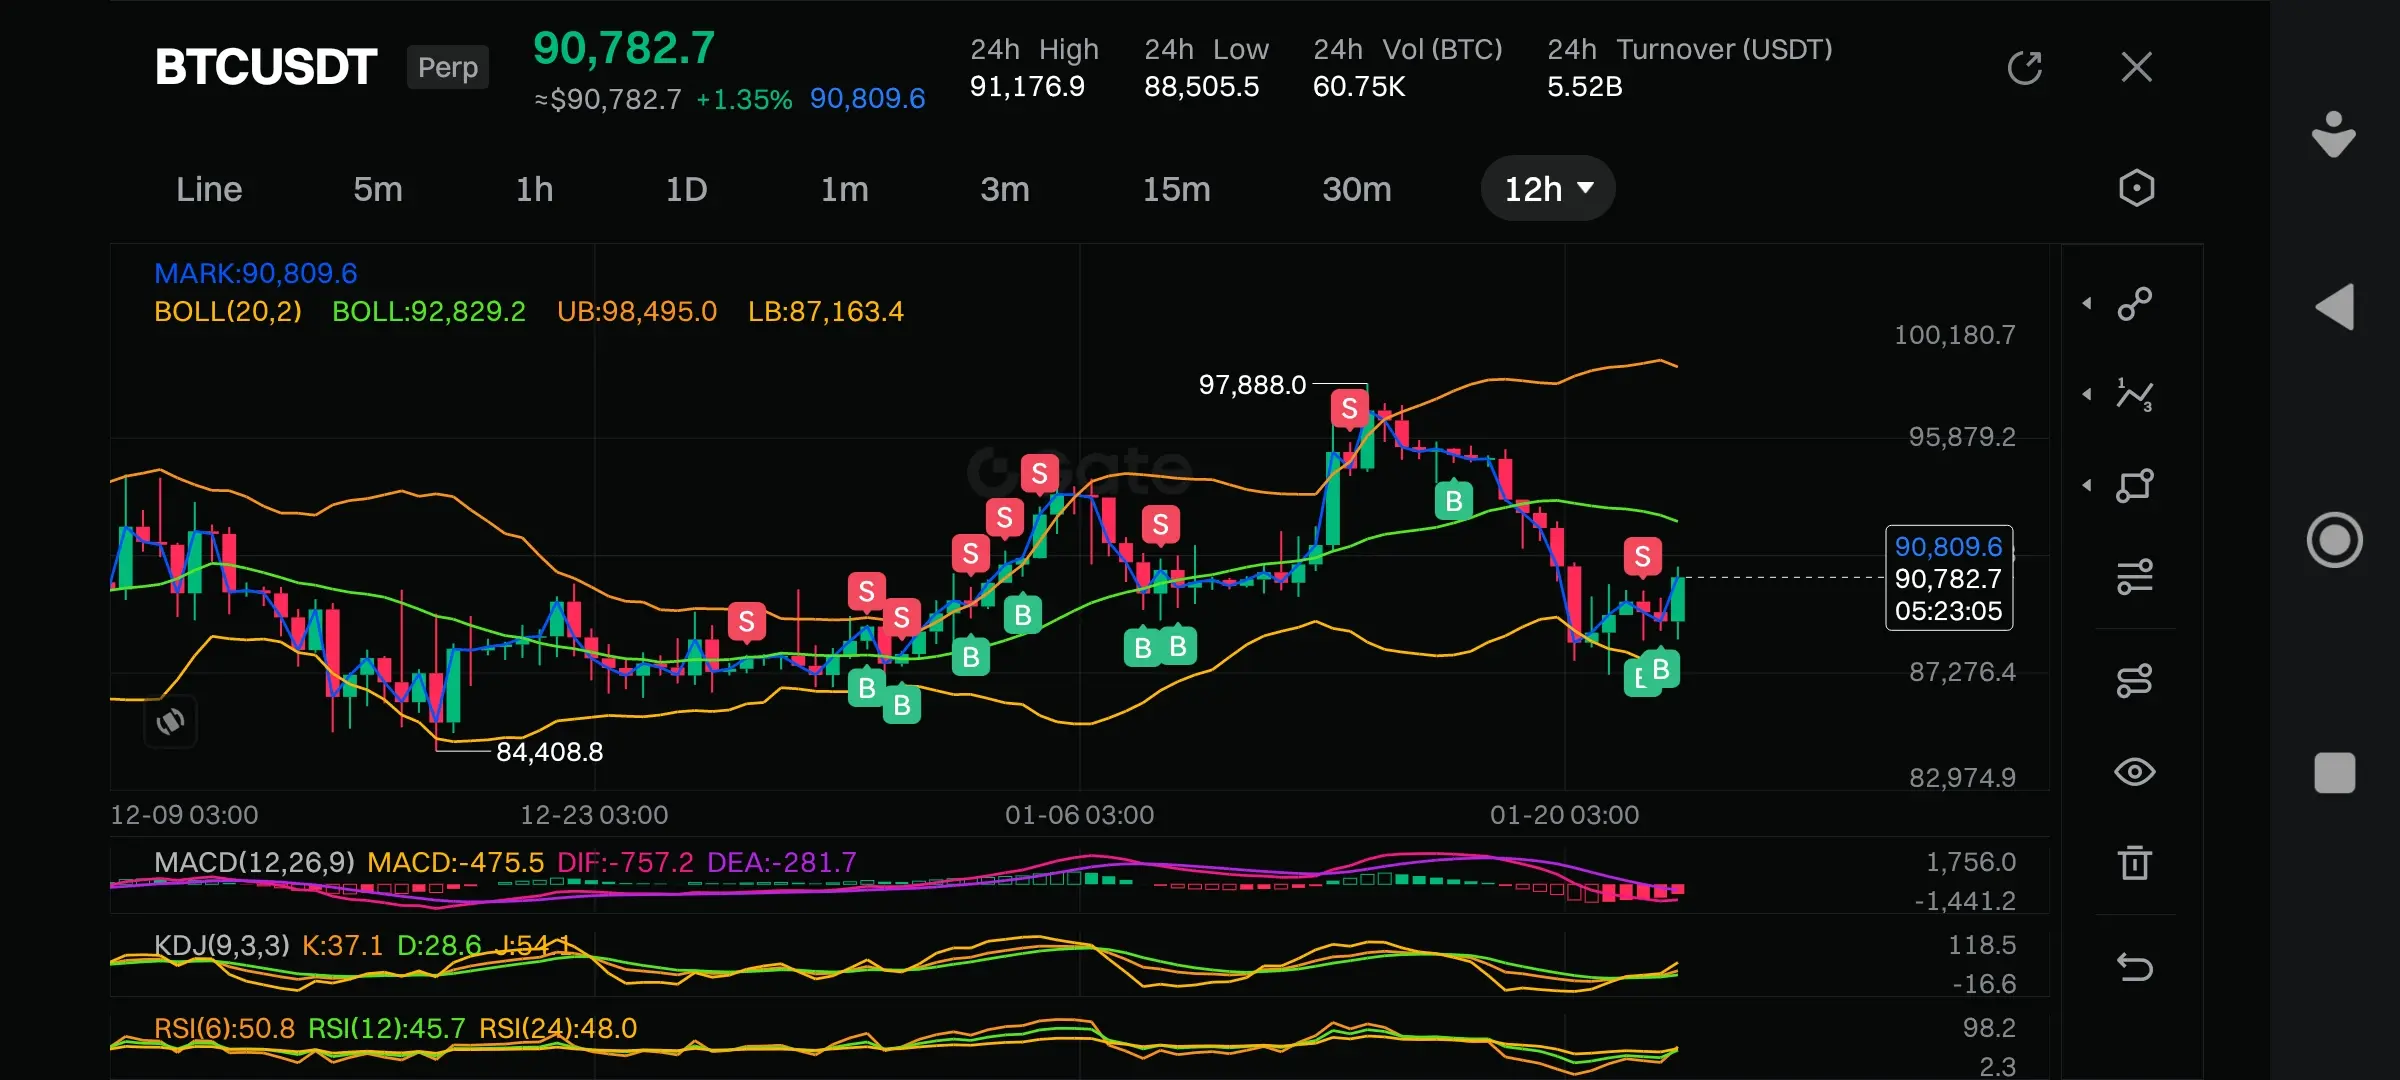Switch to the 1D timeframe tab
Viewport: 2400px width, 1080px height.
[686, 189]
